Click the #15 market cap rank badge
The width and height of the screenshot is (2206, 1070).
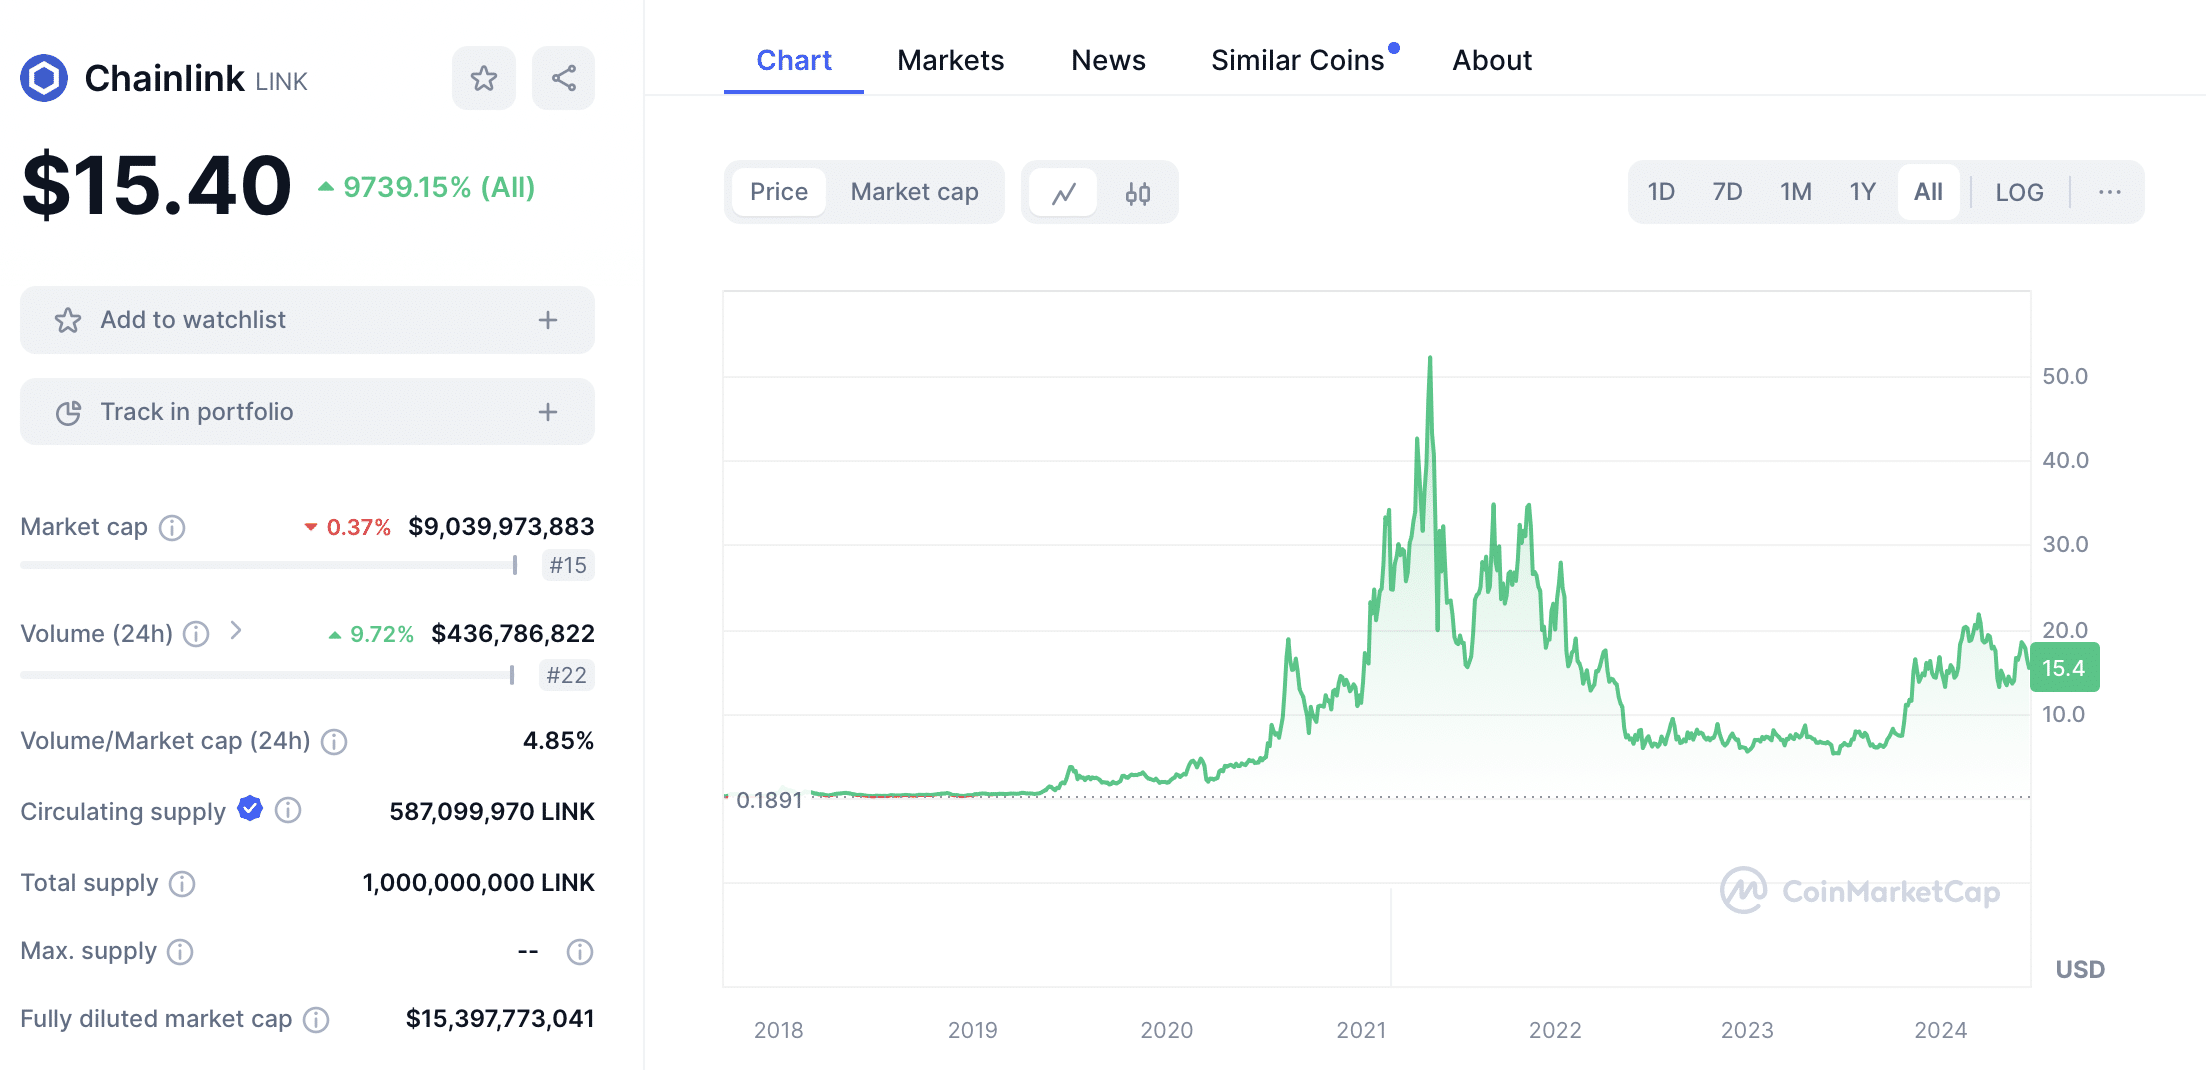coord(568,566)
